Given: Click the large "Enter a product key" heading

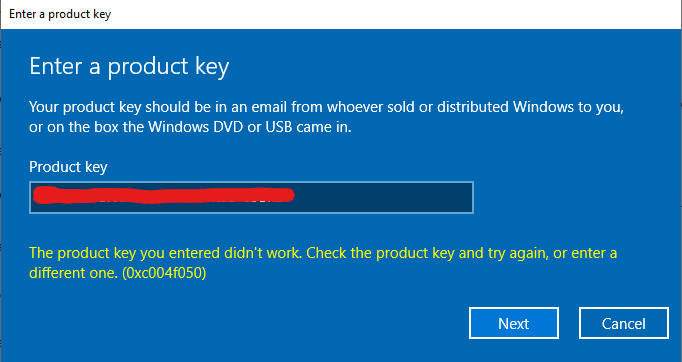Looking at the screenshot, I should [129, 67].
